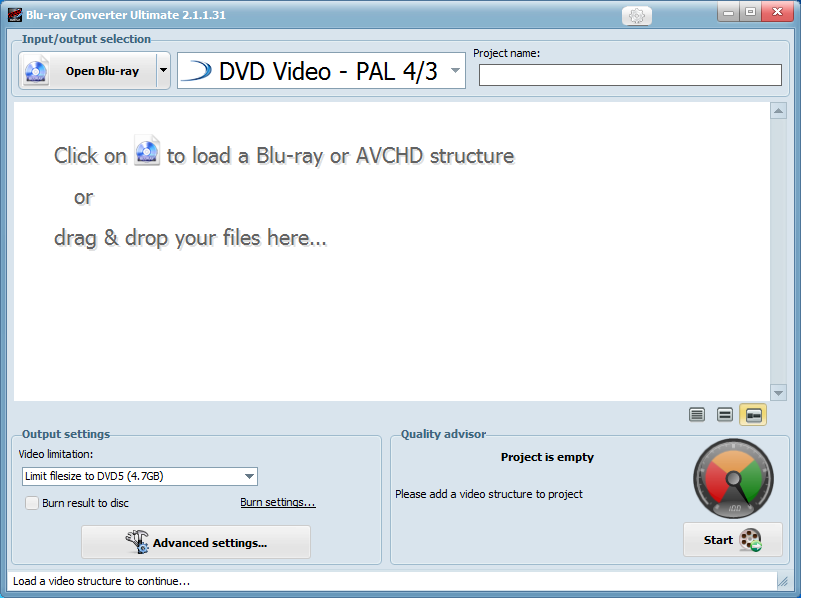The image size is (816, 598).
Task: Click the settings gear on the title bar
Action: pos(635,15)
